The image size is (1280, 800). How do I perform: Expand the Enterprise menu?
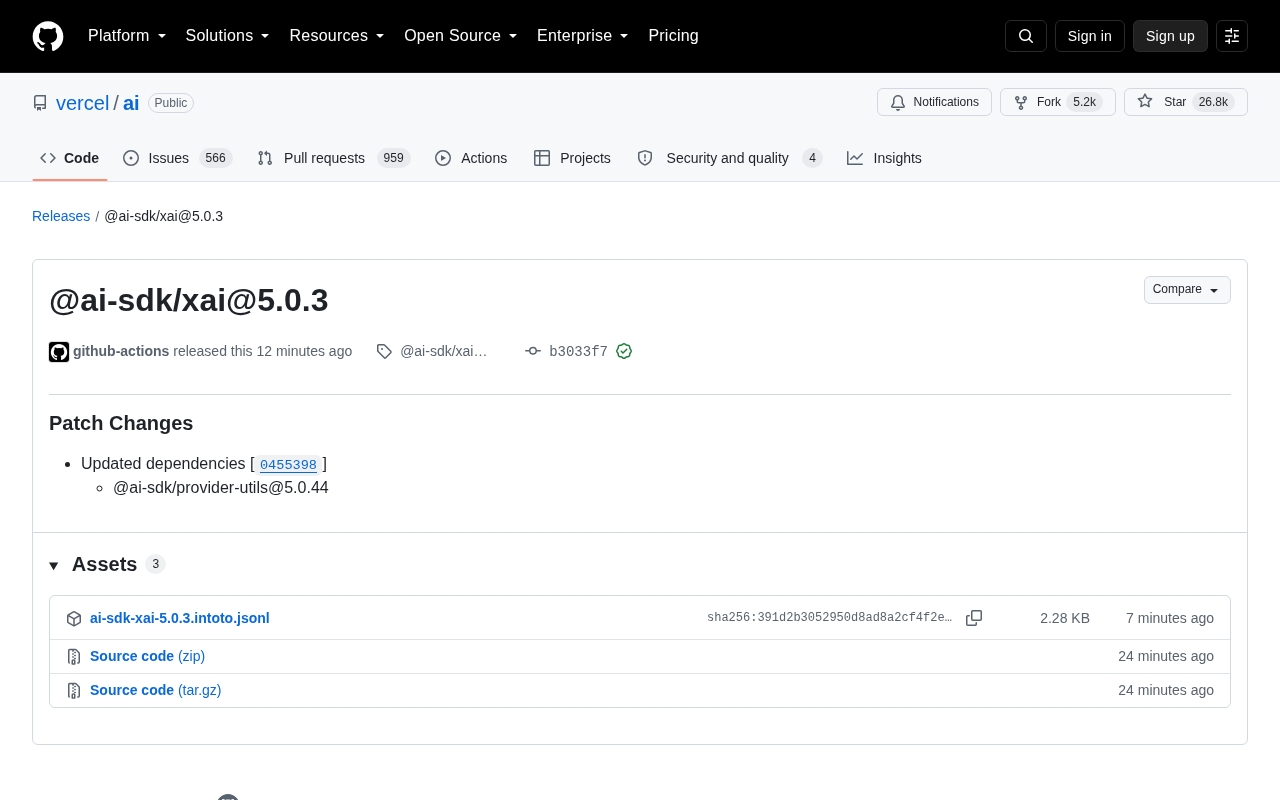[583, 36]
